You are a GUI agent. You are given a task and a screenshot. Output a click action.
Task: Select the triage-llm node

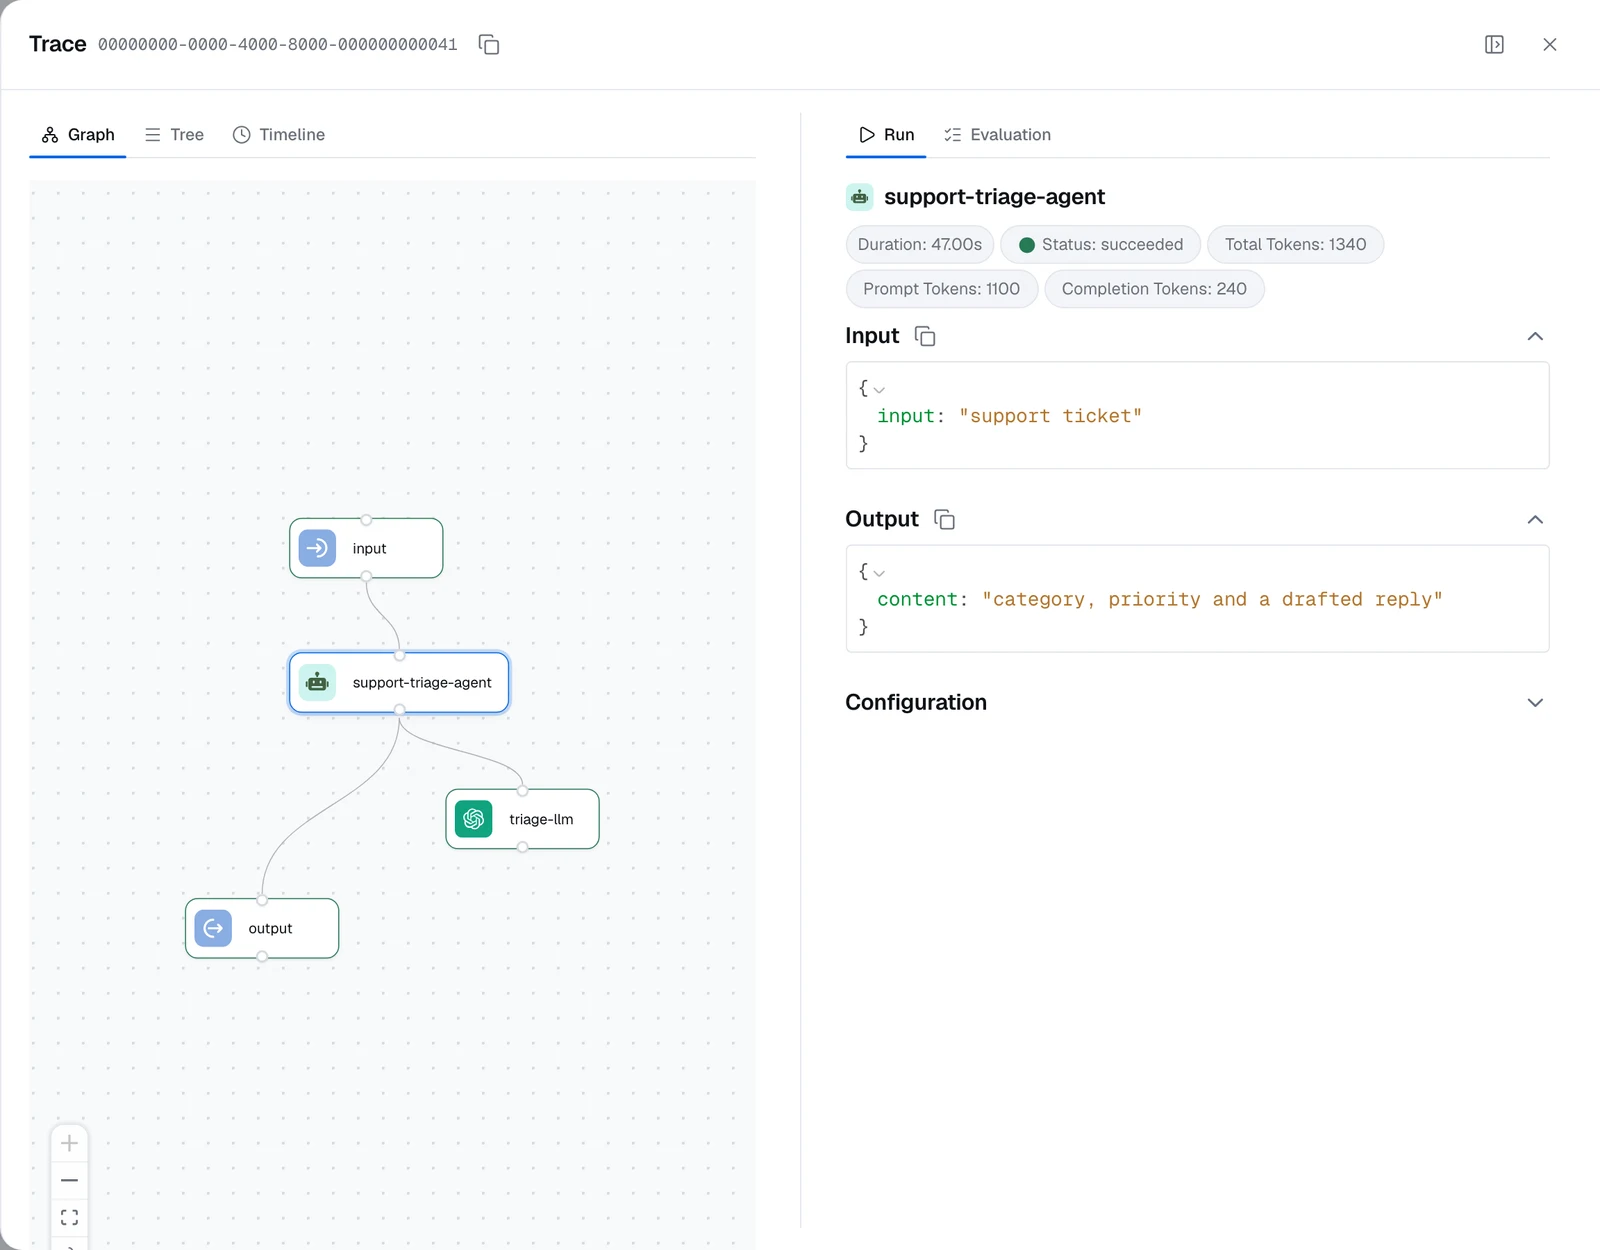(522, 819)
